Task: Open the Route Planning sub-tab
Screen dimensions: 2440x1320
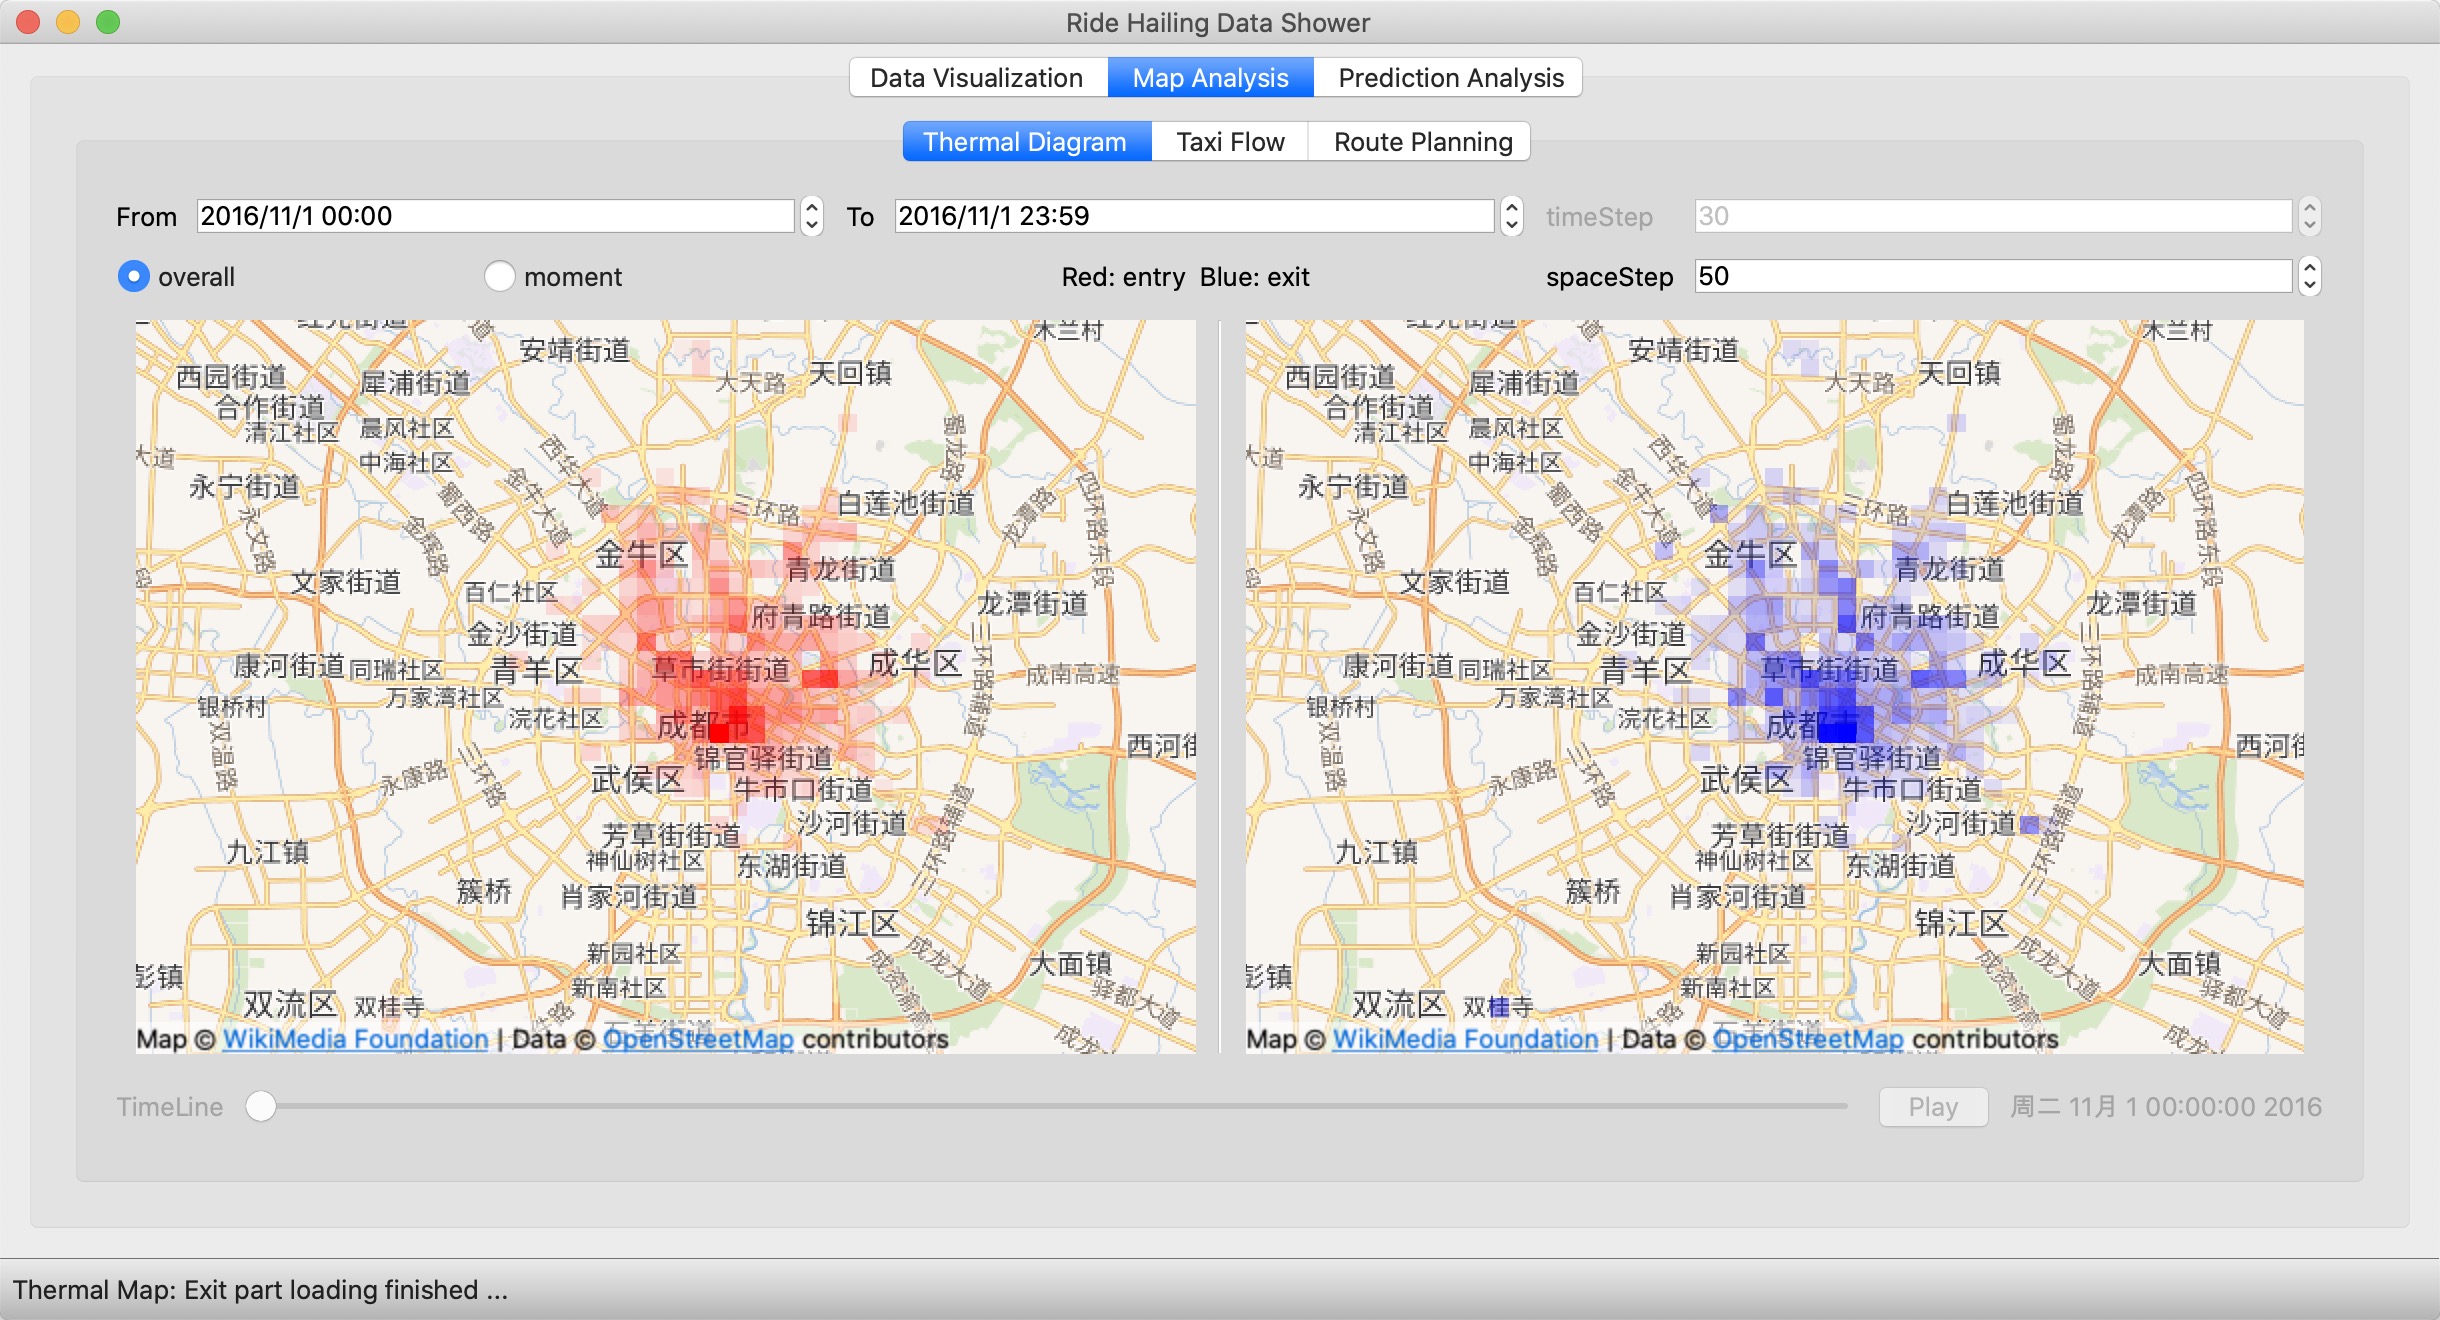Action: tap(1422, 142)
